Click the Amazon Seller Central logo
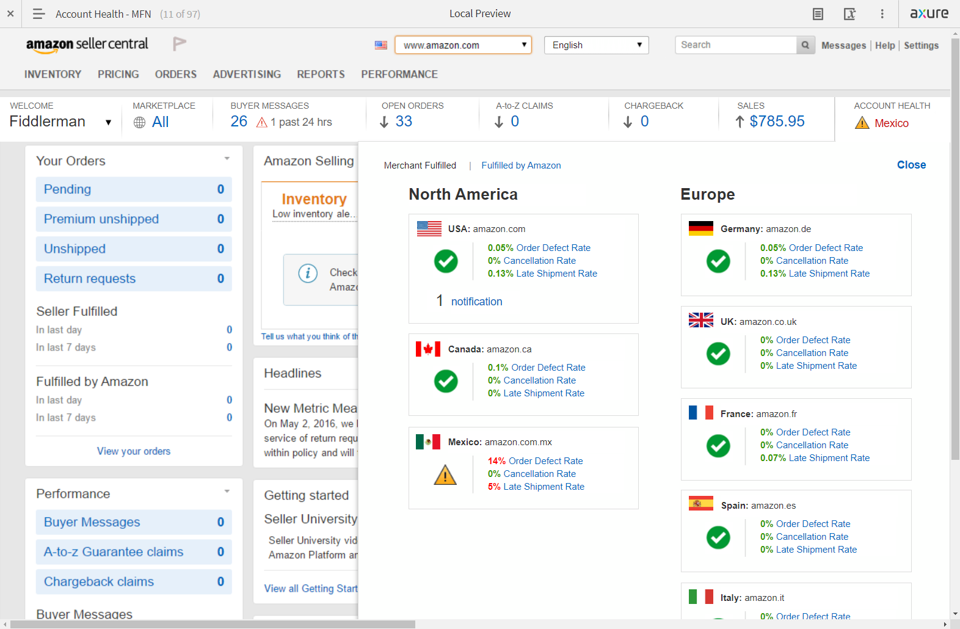This screenshot has height=629, width=960. pos(87,44)
